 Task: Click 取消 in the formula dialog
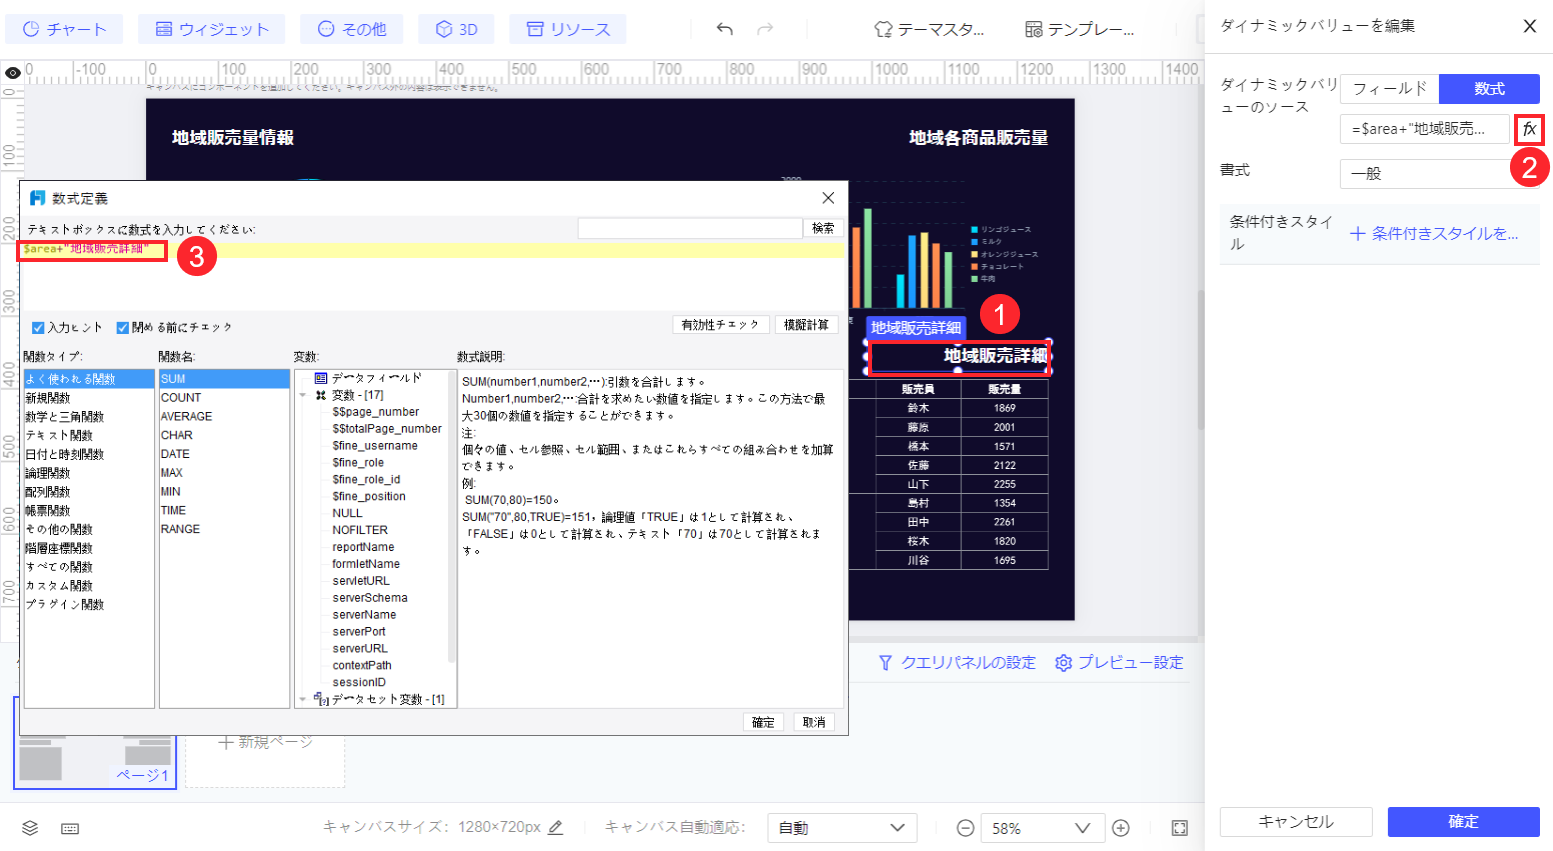[814, 722]
